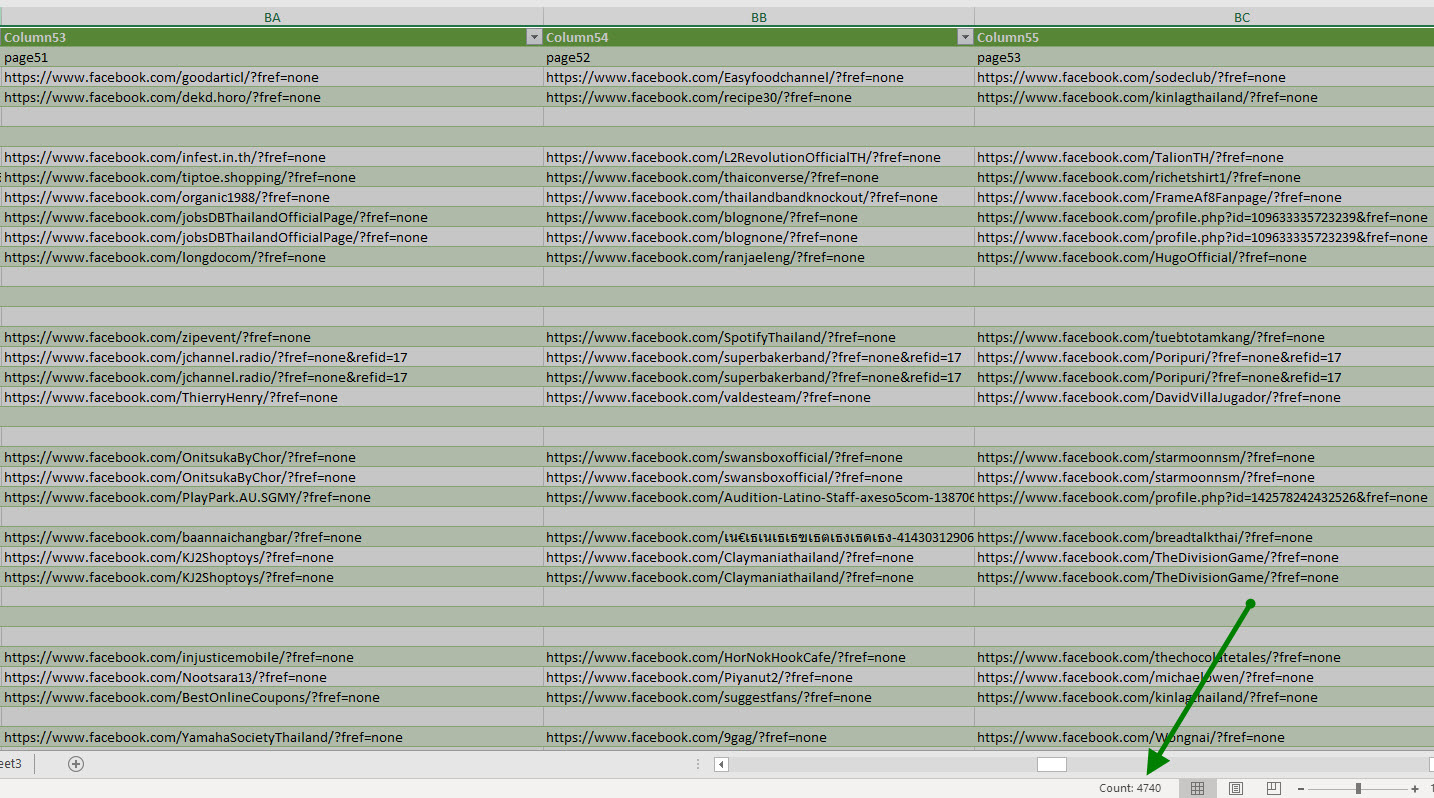Screen dimensions: 1434x798
Task: Click the horizontal scrollbar thumb
Action: [1052, 764]
